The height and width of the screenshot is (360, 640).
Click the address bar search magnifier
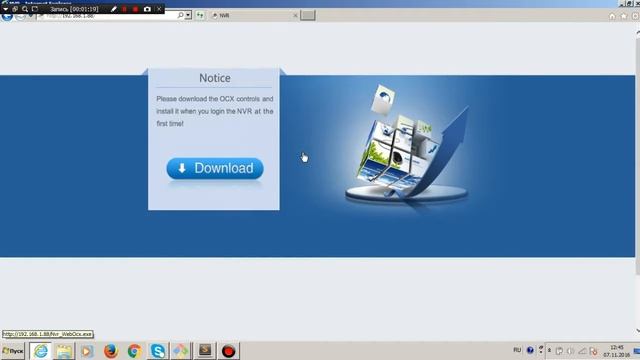coord(180,16)
